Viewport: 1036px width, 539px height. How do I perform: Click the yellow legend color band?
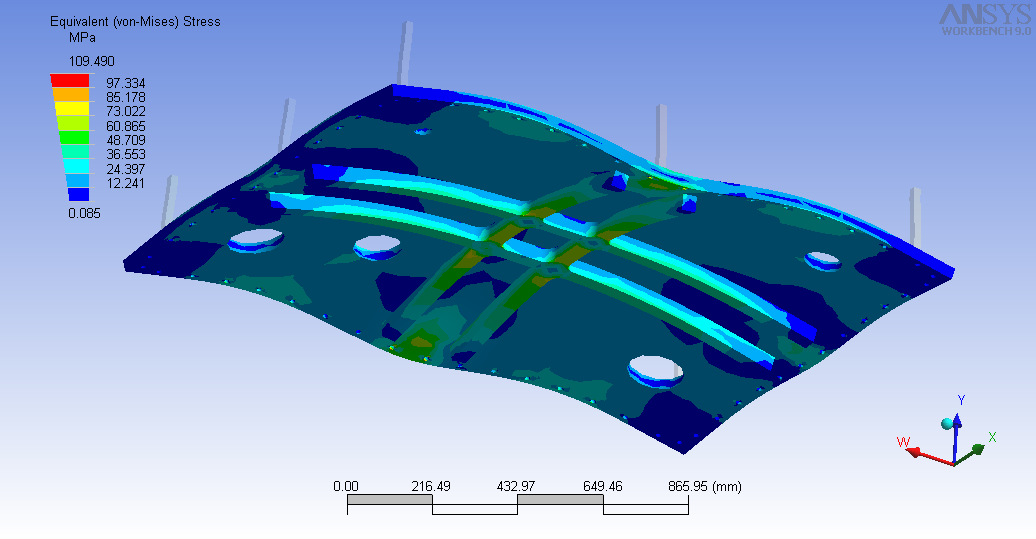71,109
